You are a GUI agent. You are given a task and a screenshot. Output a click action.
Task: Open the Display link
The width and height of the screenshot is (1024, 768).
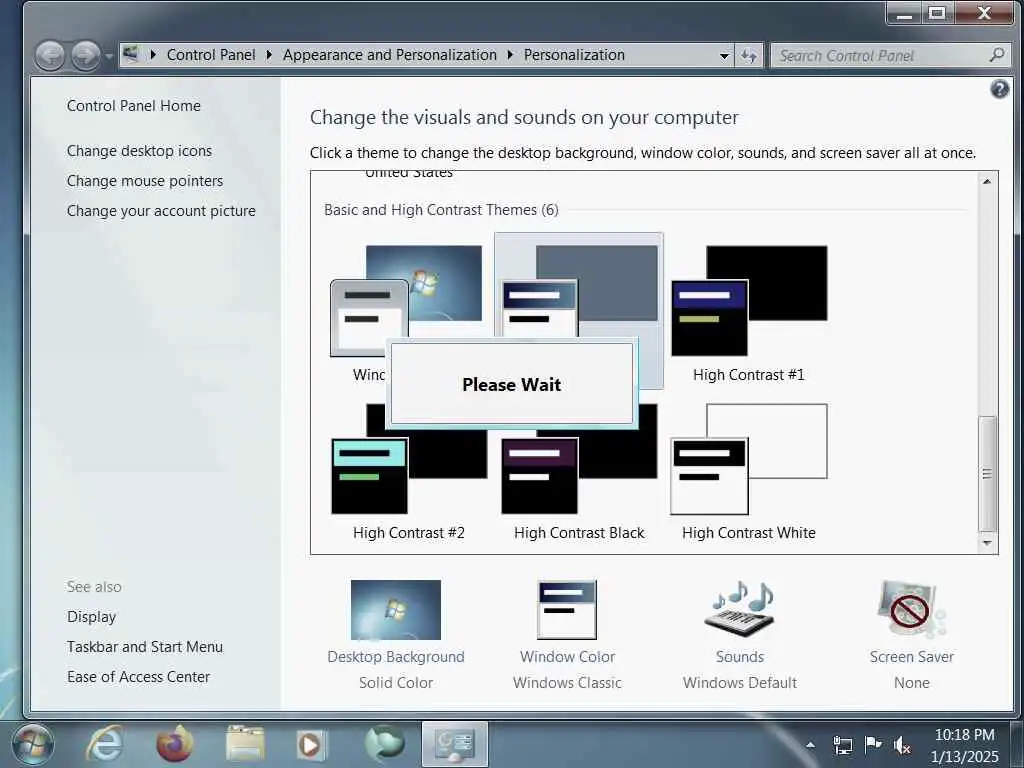click(91, 617)
